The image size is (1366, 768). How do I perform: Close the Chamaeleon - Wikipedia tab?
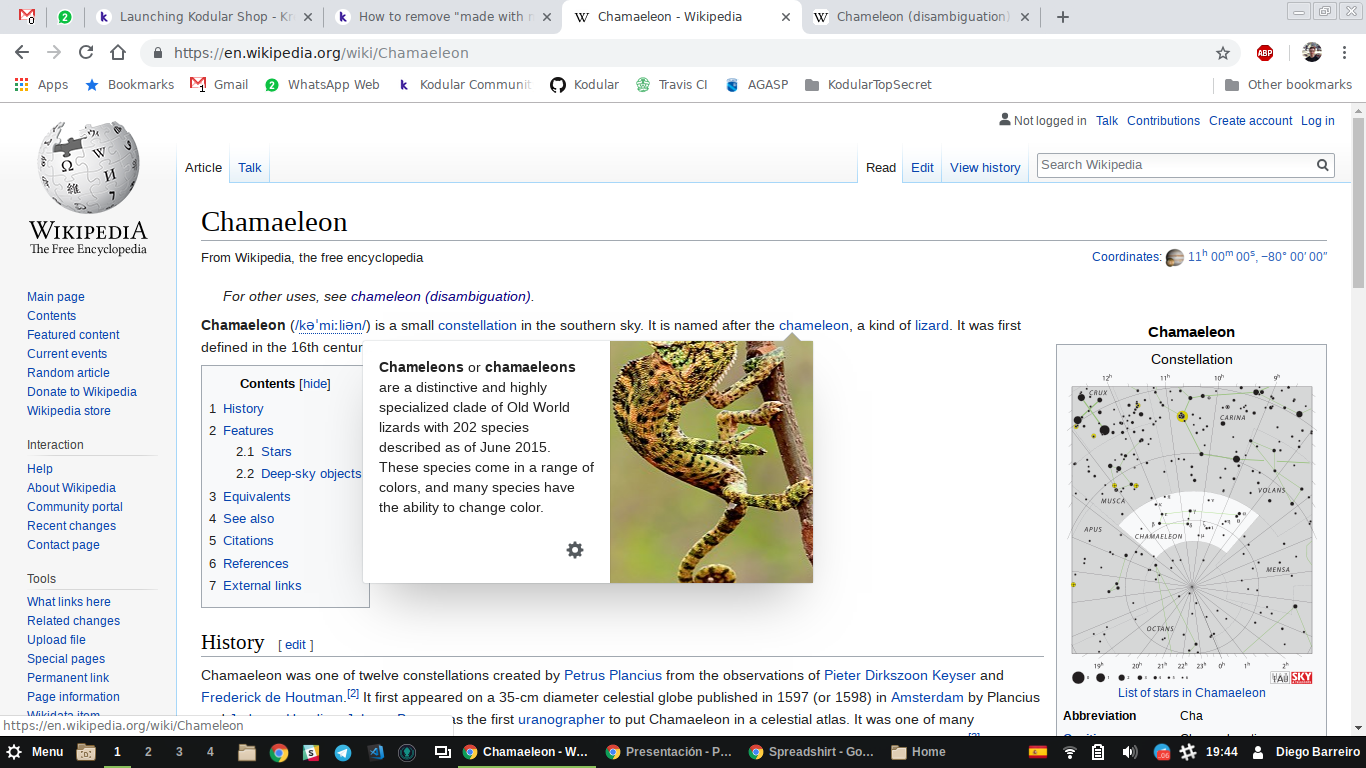[785, 17]
